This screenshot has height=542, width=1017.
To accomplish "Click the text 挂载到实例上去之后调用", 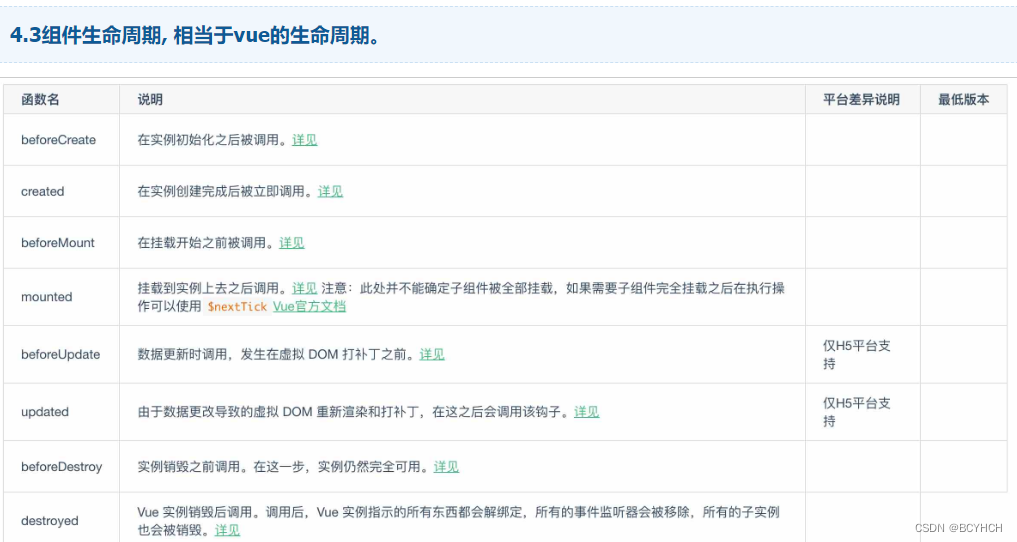I will (x=211, y=288).
